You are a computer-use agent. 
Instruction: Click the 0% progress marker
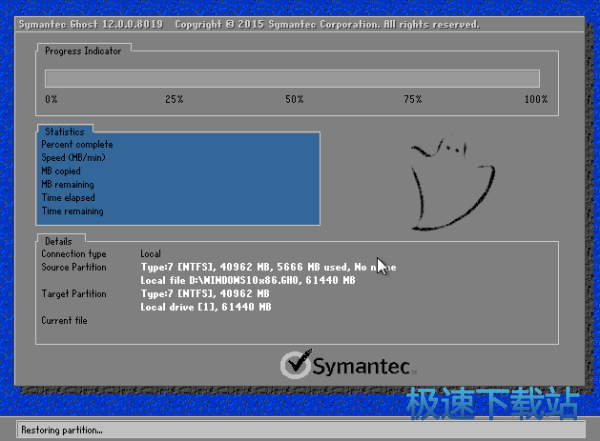51,99
